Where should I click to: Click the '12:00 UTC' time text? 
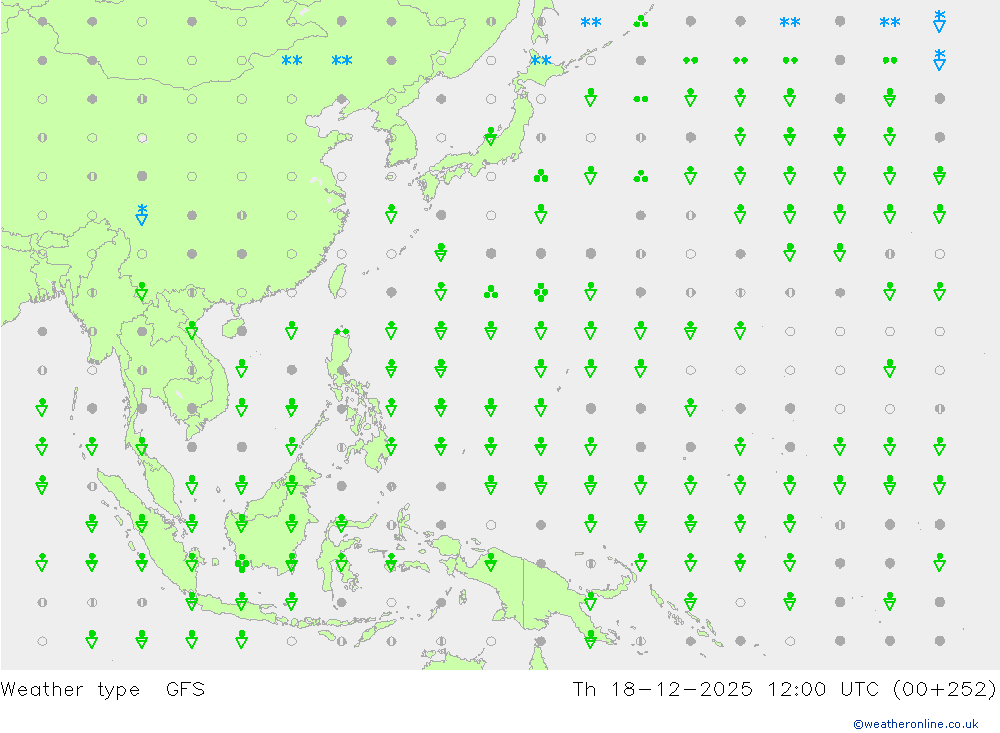pos(823,690)
